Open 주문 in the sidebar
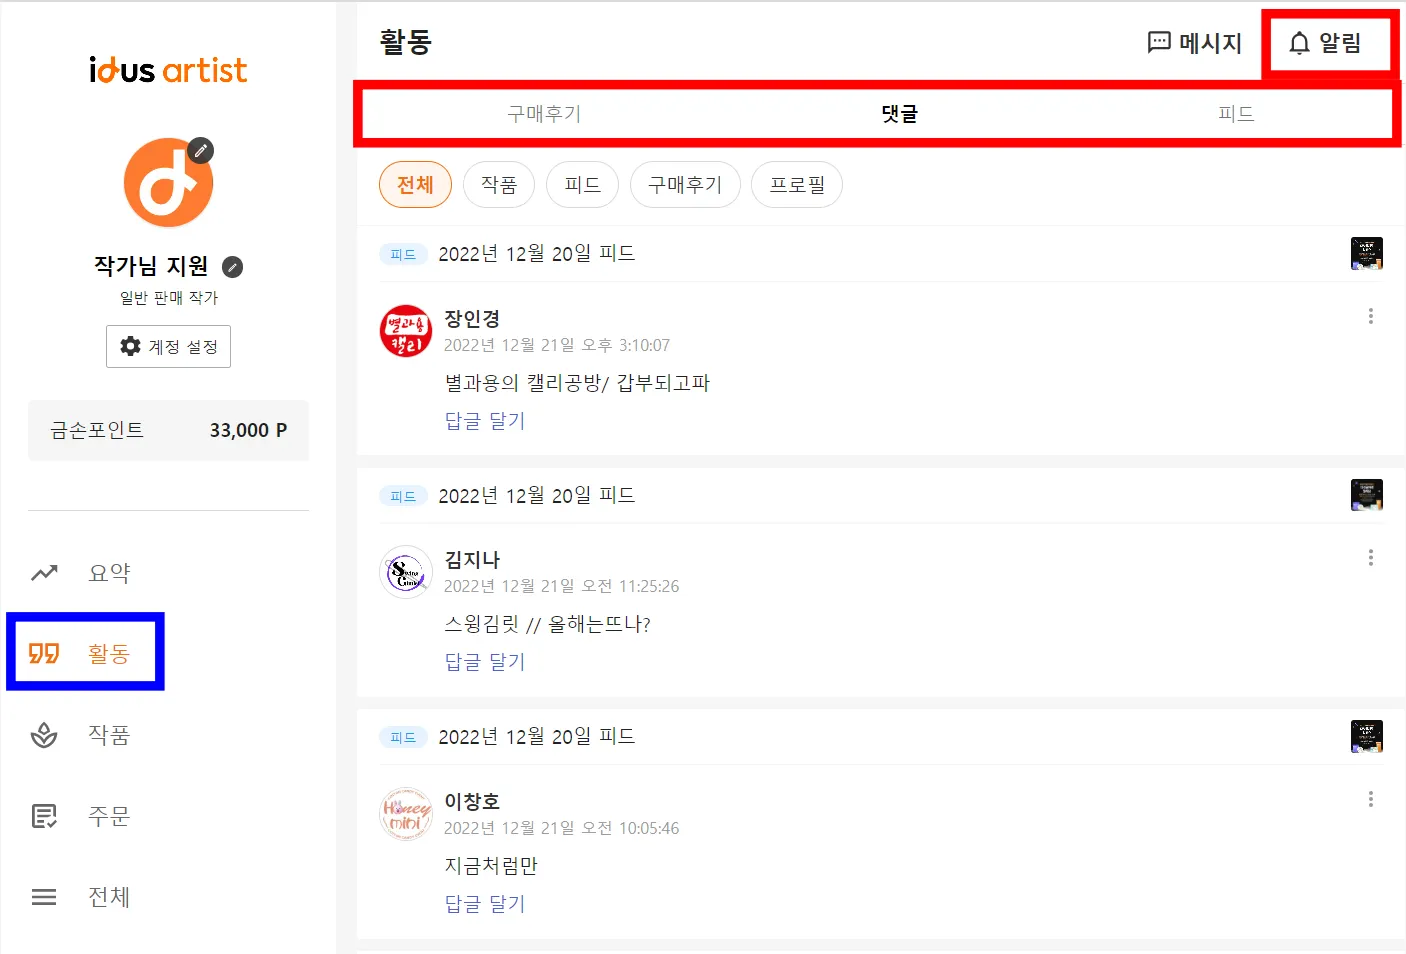 pos(109,816)
